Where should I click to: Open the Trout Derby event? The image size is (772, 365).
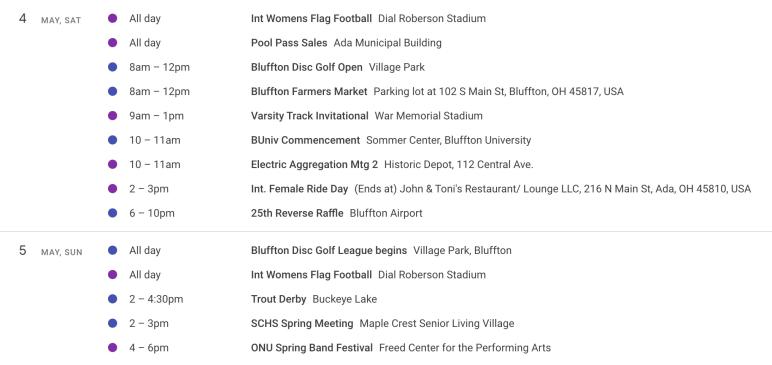(279, 299)
